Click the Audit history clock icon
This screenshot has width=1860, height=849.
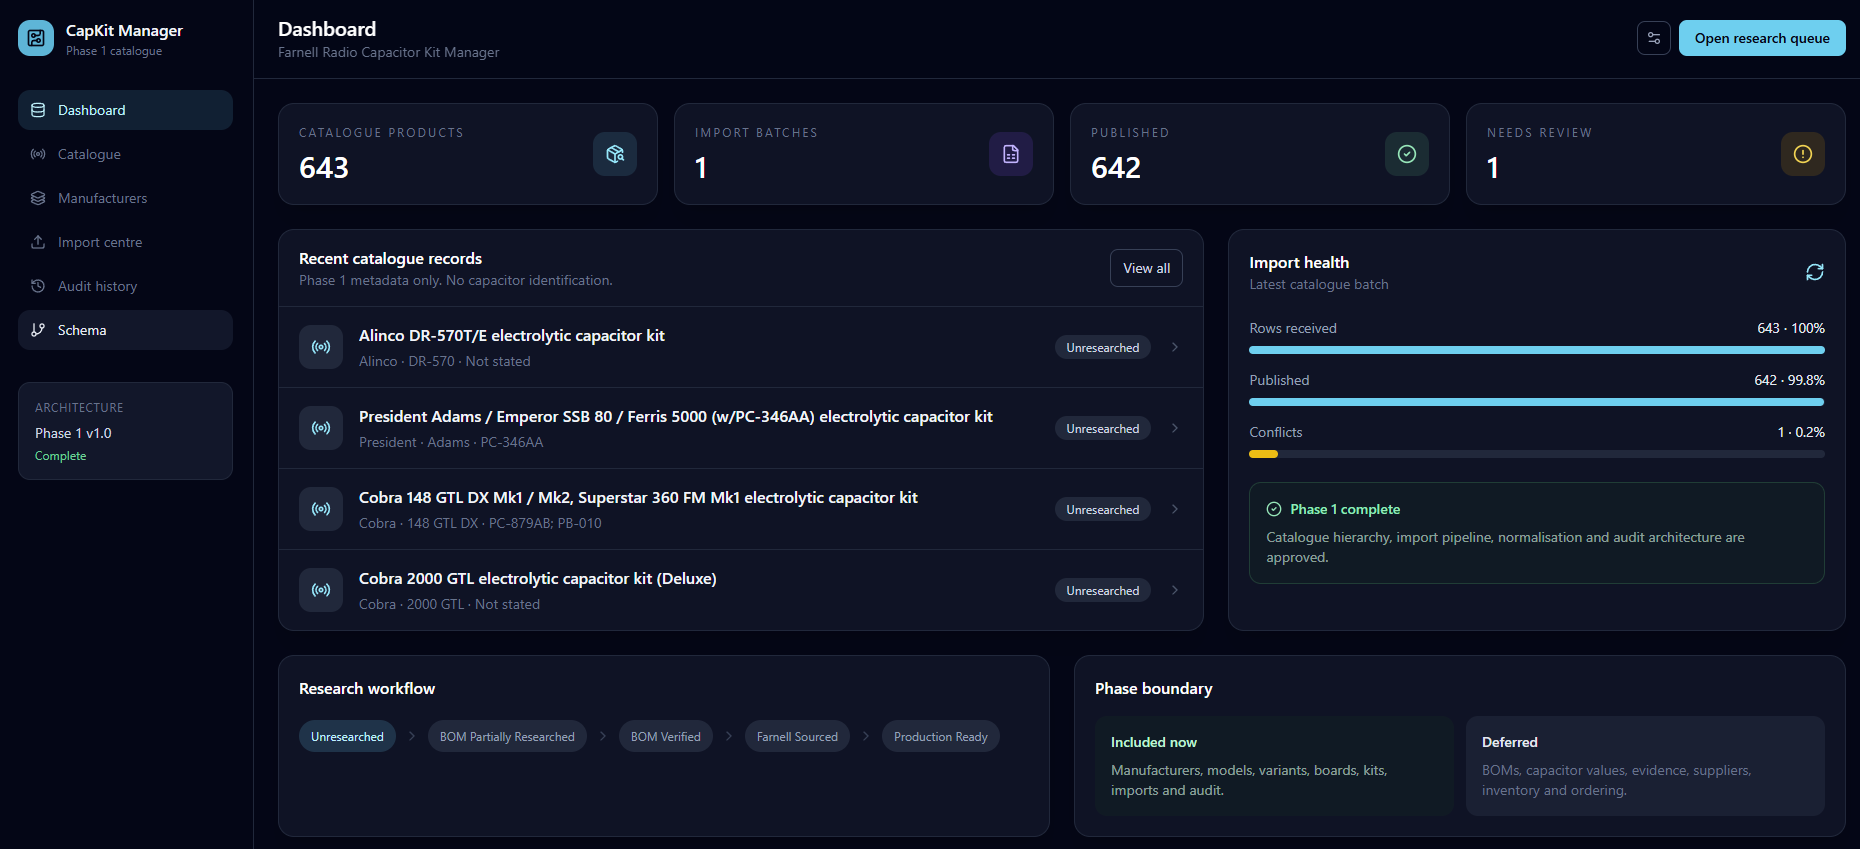point(38,286)
